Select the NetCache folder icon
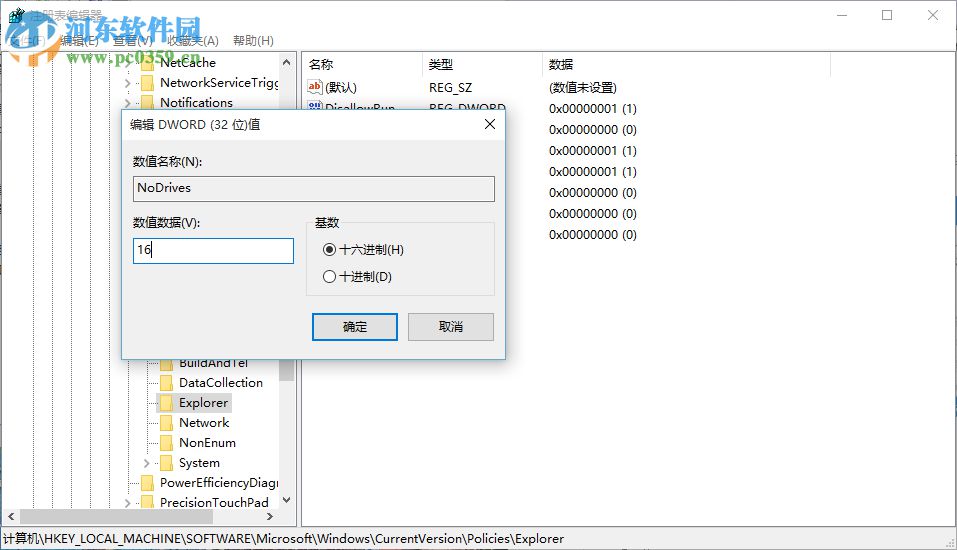Viewport: 957px width, 550px height. click(x=147, y=63)
